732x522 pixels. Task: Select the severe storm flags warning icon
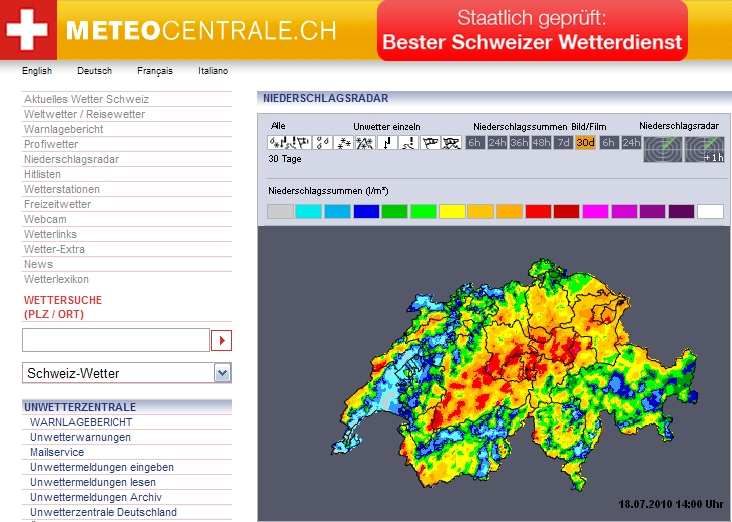click(x=451, y=142)
